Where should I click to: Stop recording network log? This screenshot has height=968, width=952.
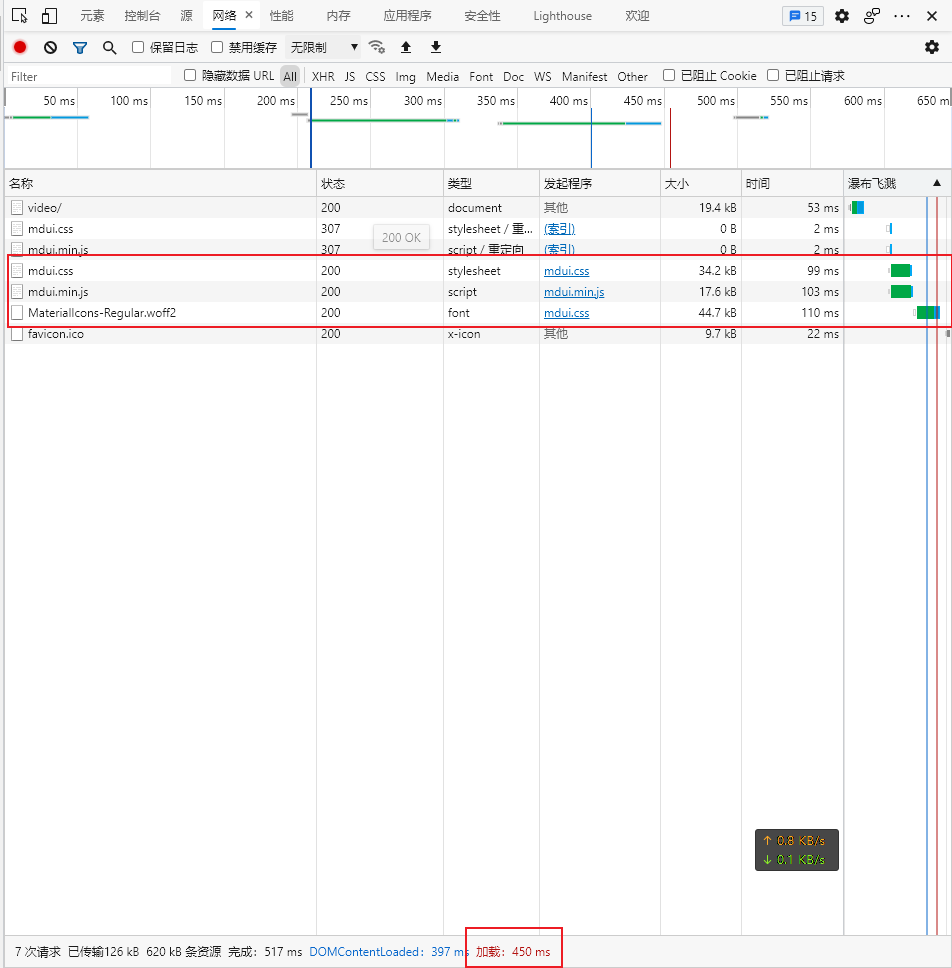(20, 47)
